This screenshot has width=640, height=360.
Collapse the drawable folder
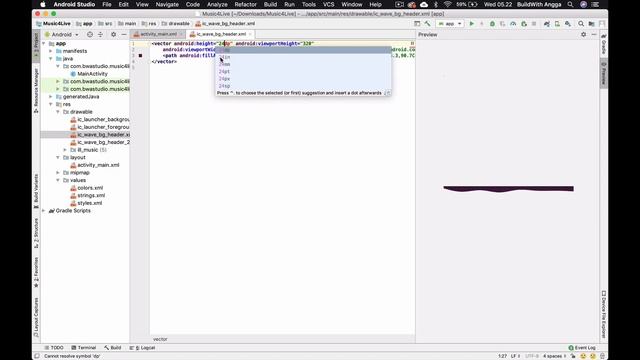pyautogui.click(x=58, y=112)
